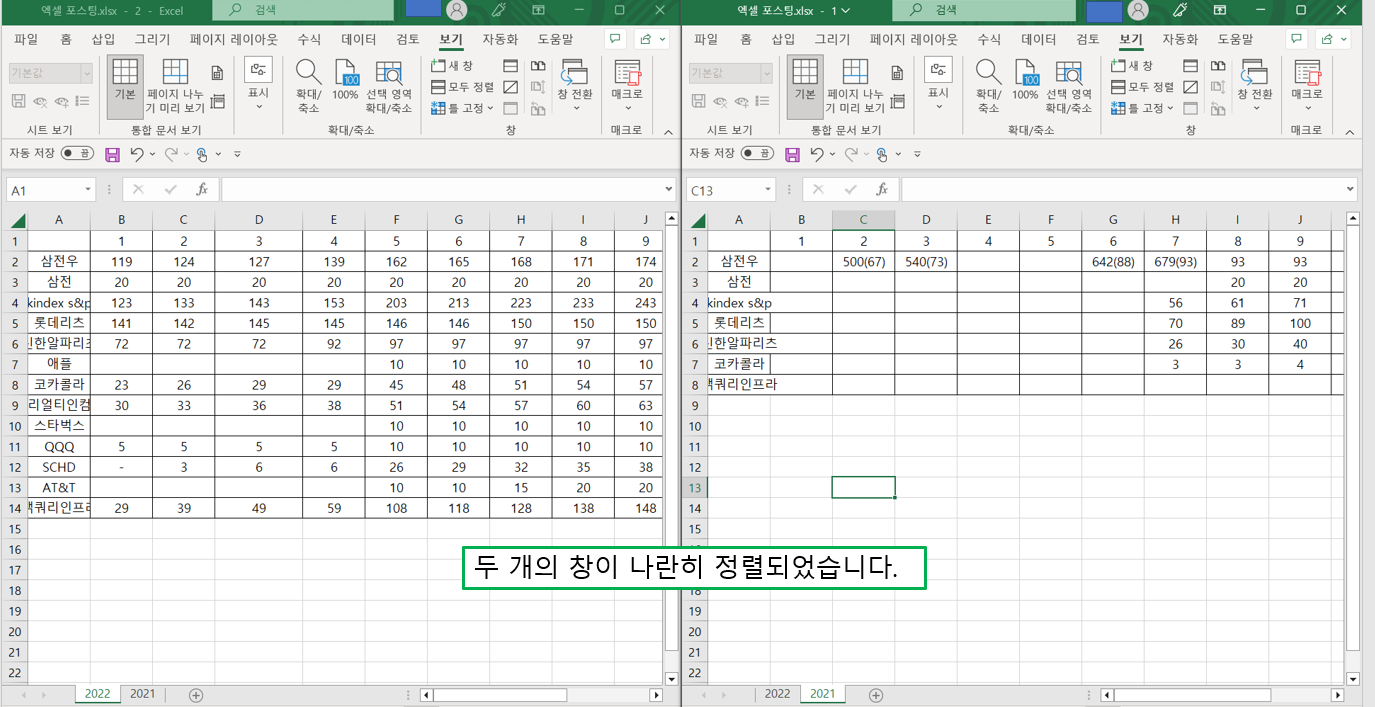1375x707 pixels.
Task: Toggle AutoSave switch in right window
Action: click(757, 153)
